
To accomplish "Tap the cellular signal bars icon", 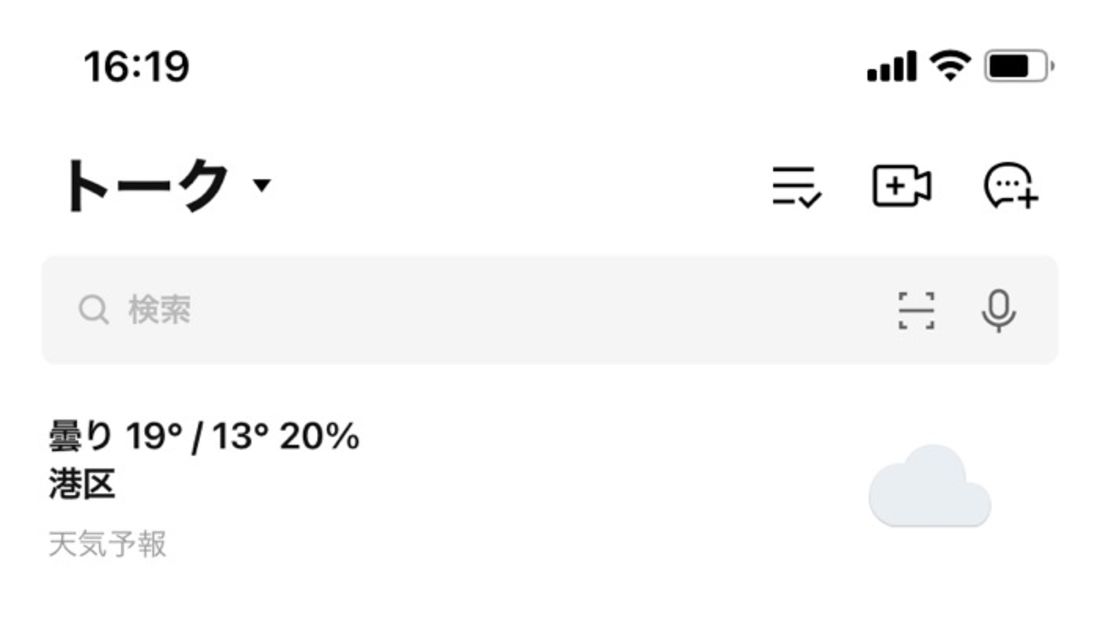I will [892, 67].
